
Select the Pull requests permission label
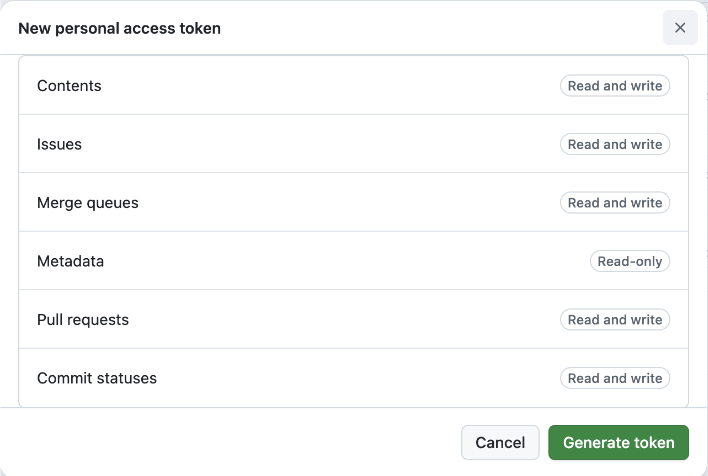pyautogui.click(x=82, y=320)
